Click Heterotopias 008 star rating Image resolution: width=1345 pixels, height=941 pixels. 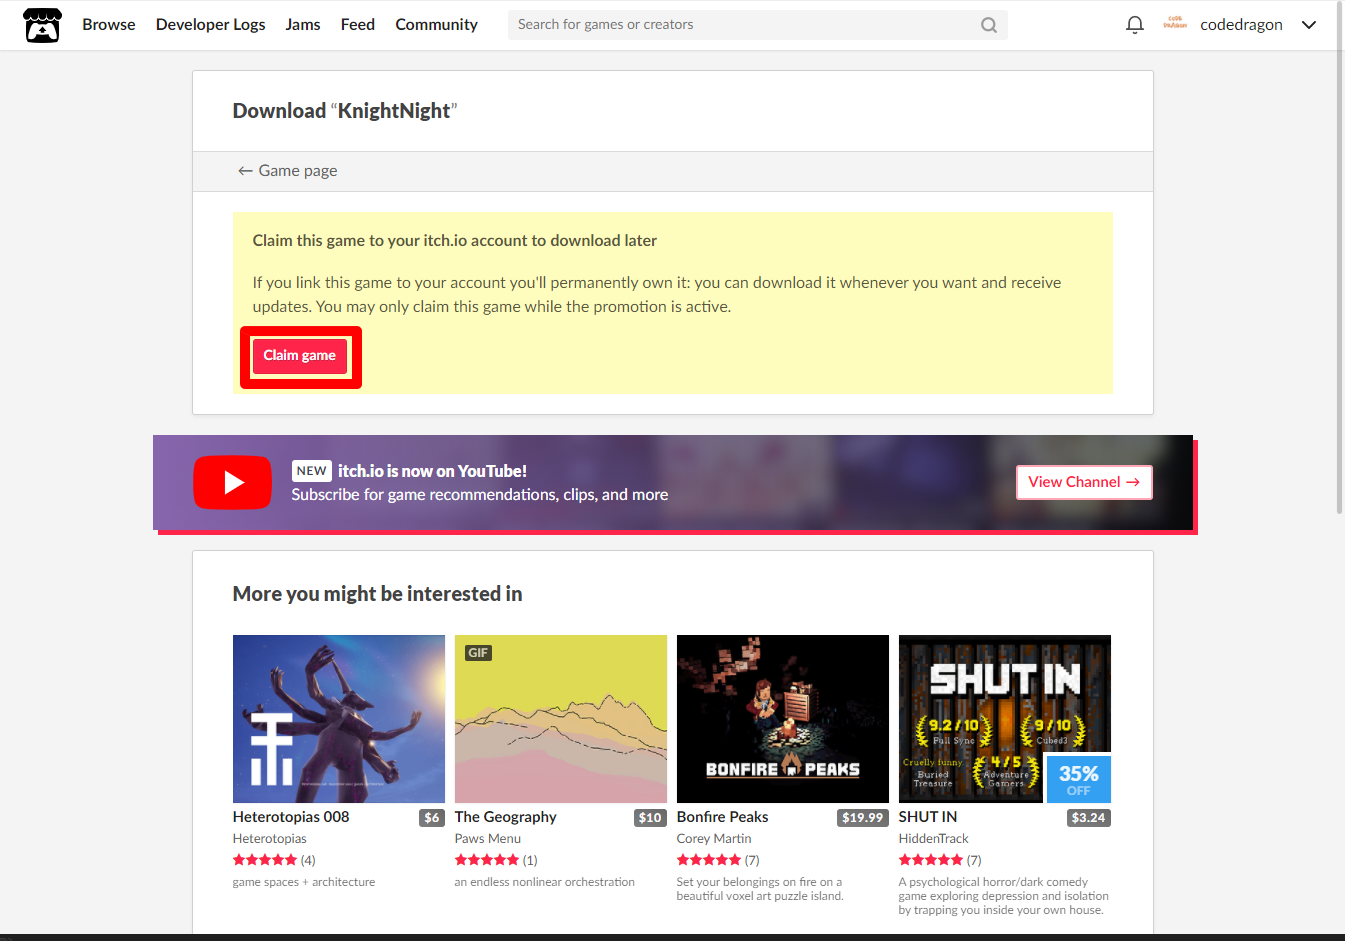265,860
